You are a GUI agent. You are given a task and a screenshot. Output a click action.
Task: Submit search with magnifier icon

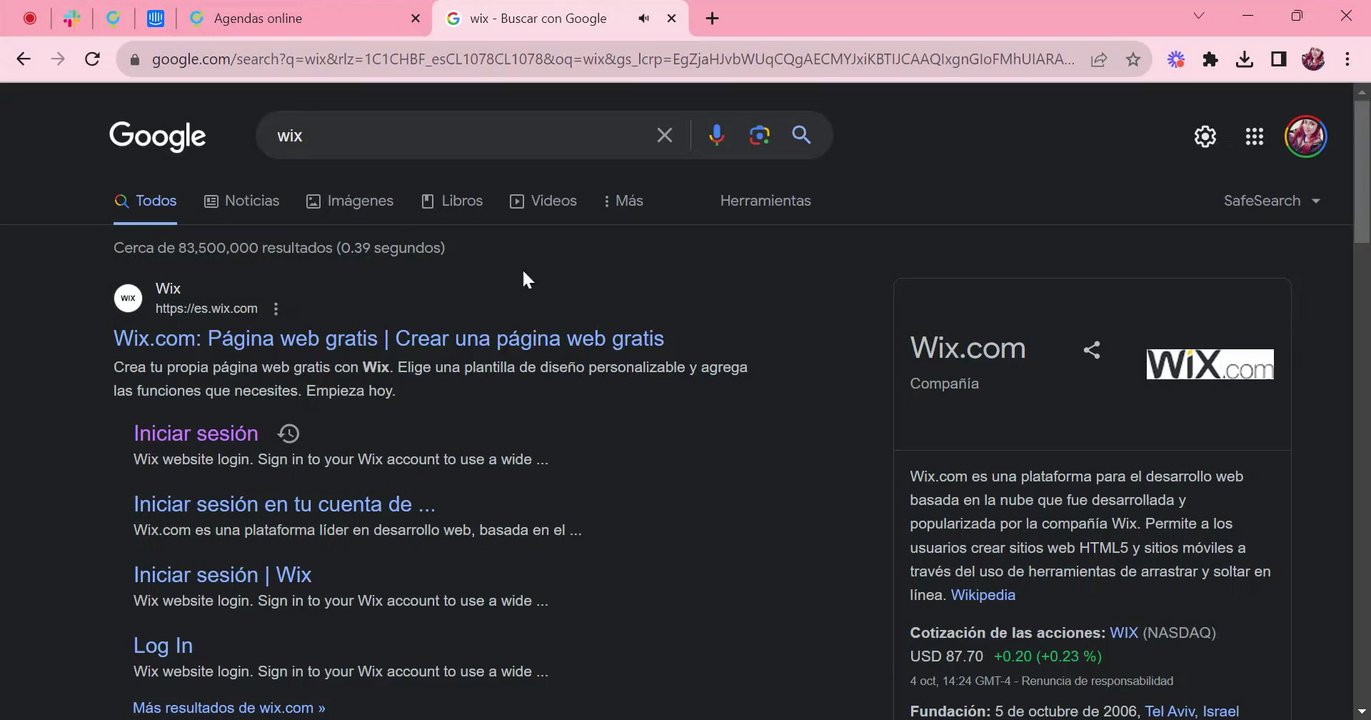click(801, 135)
